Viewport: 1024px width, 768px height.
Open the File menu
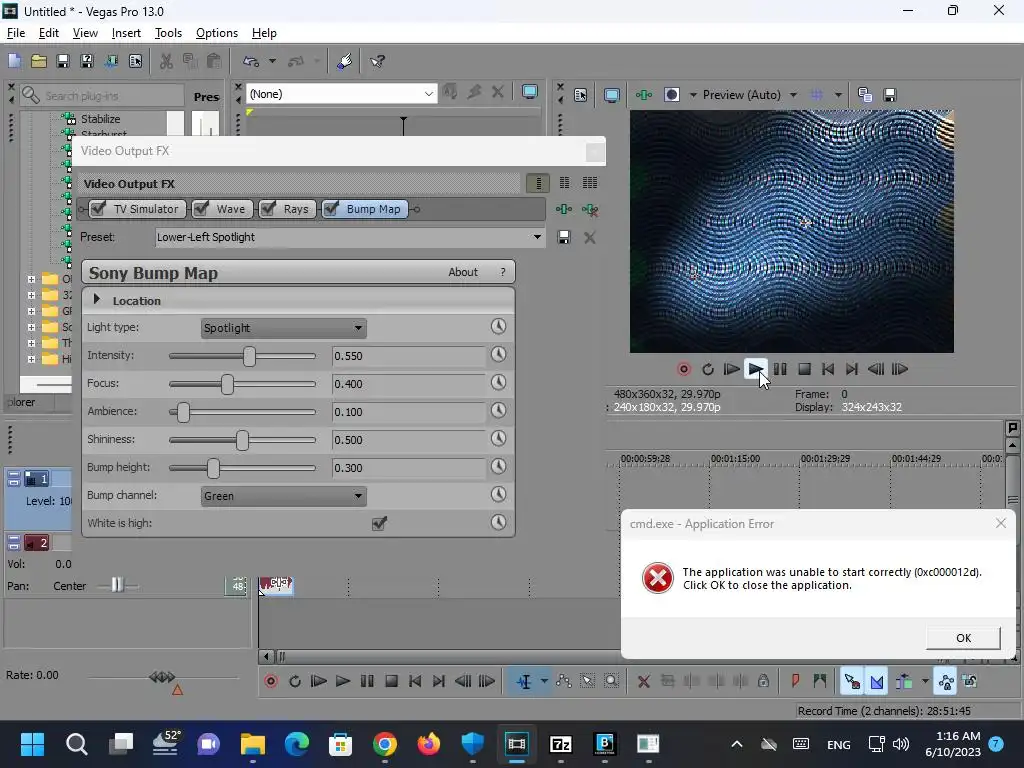click(16, 33)
